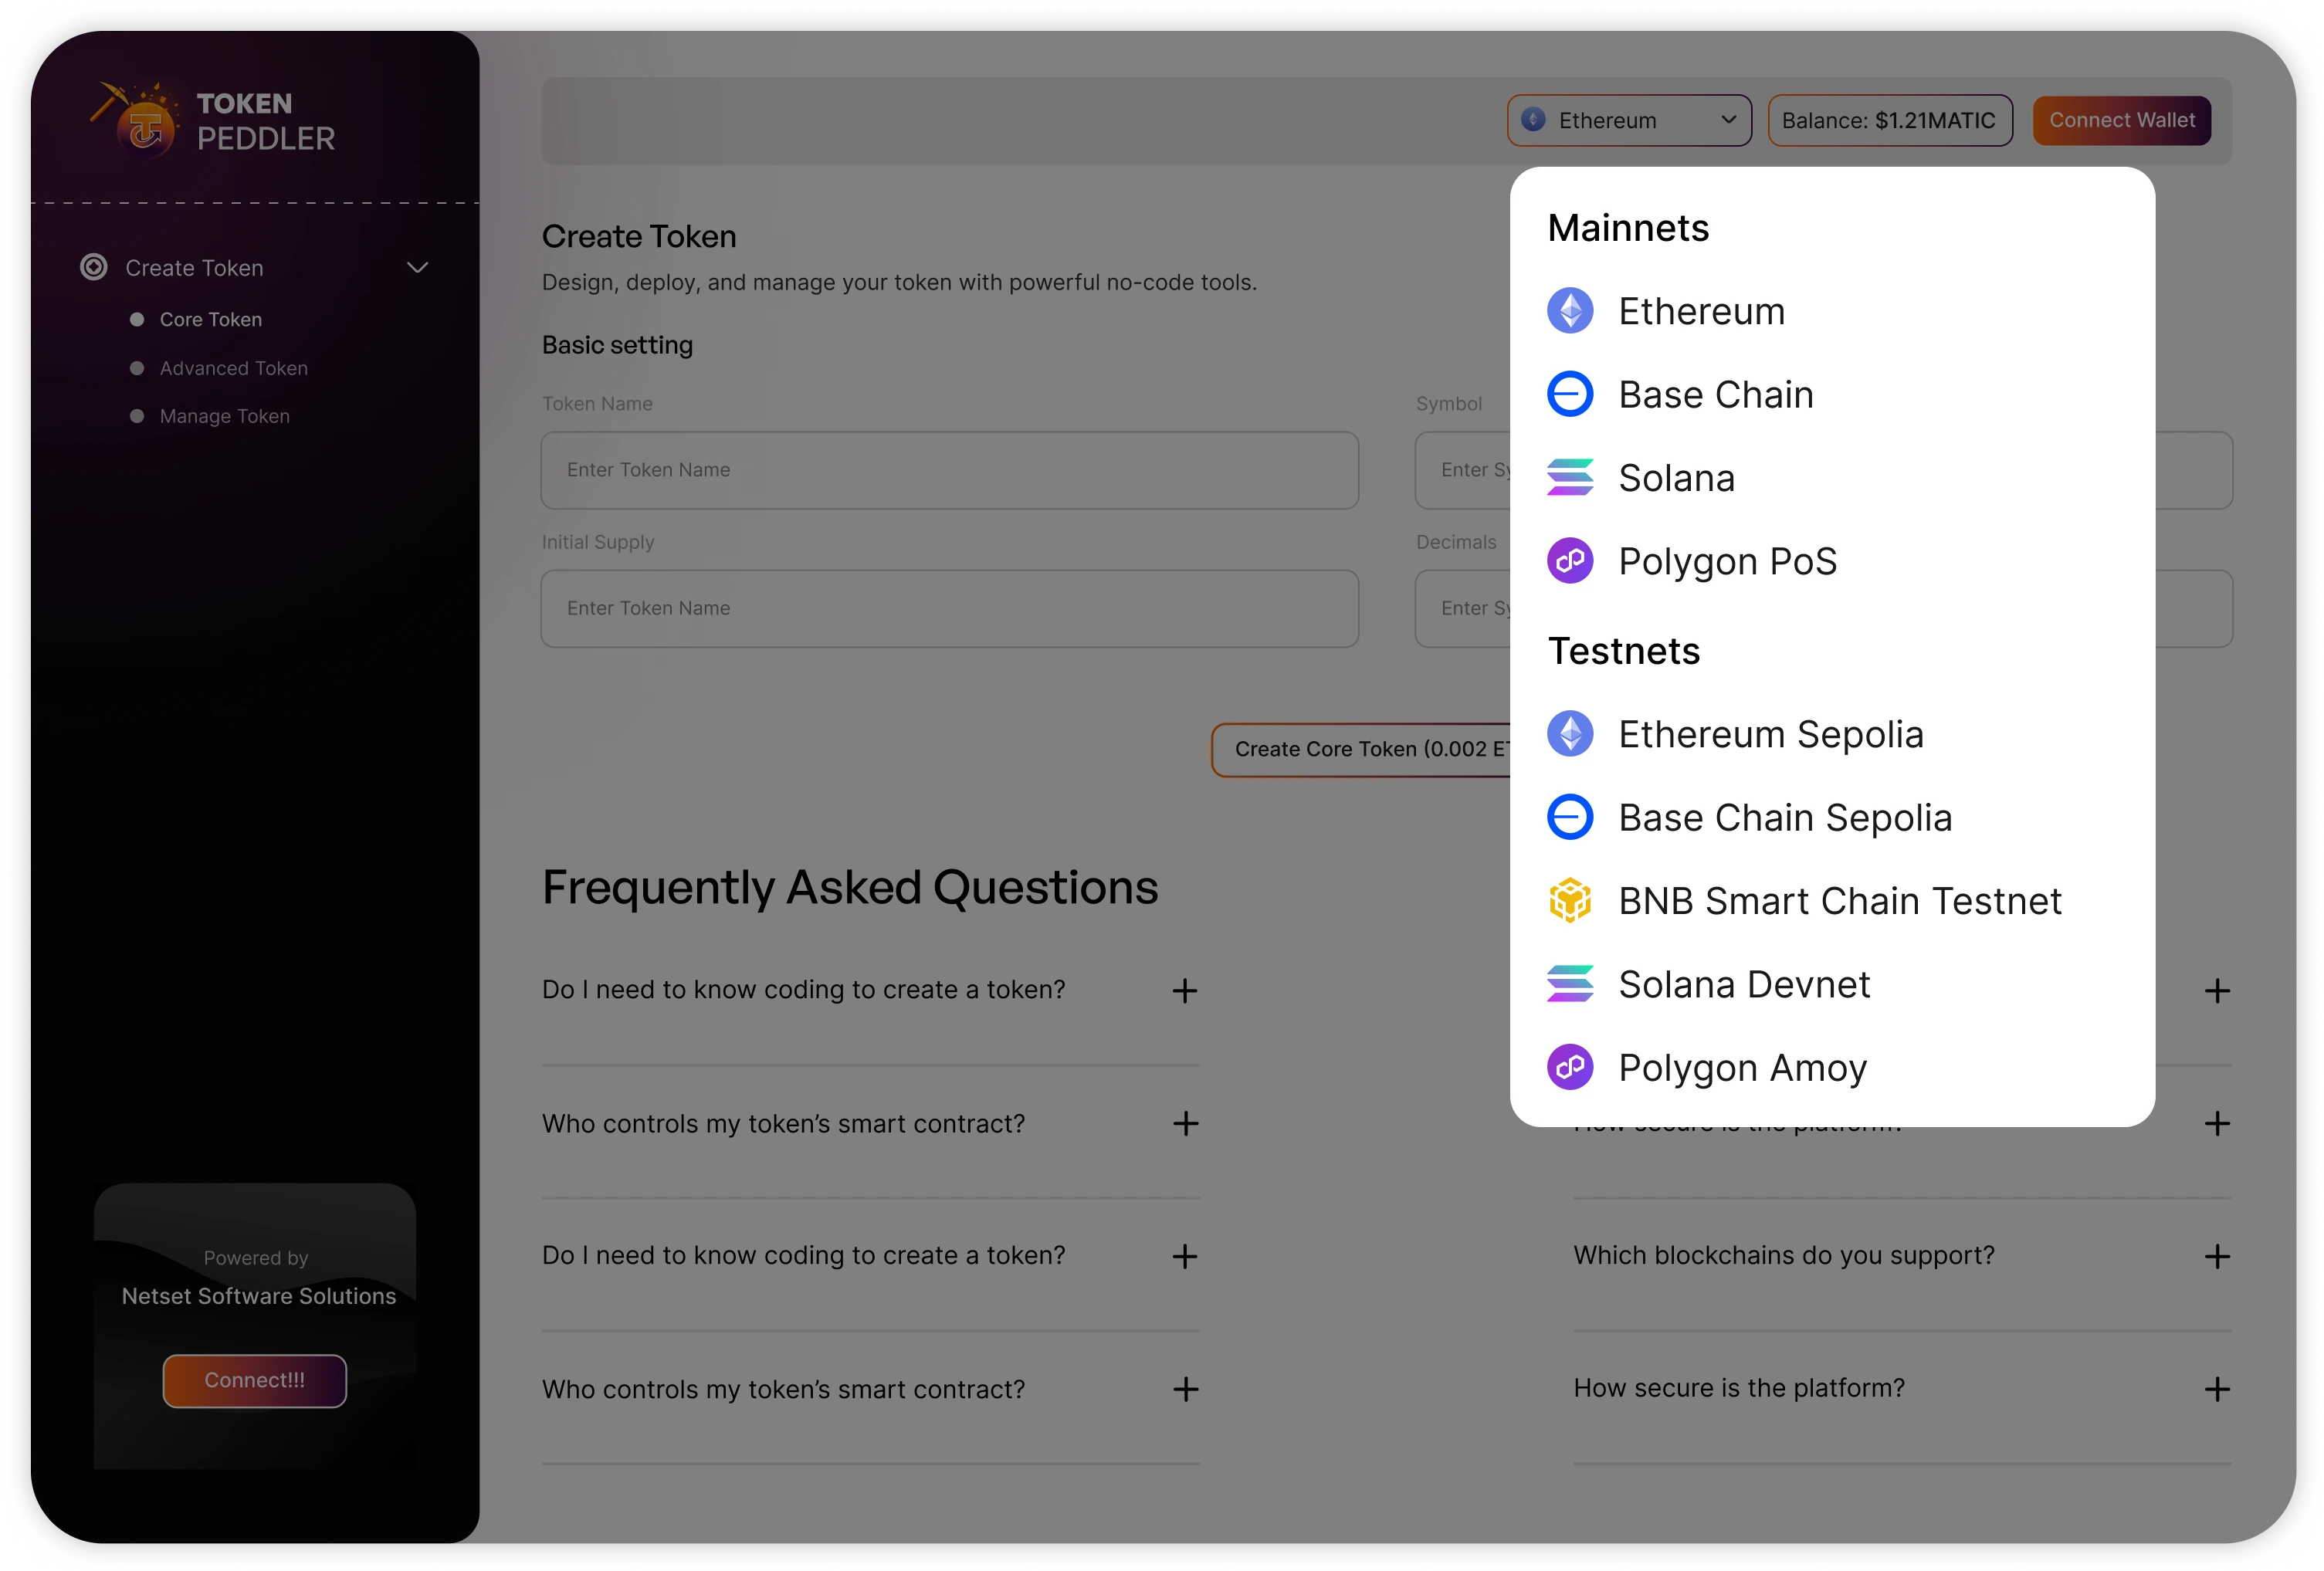
Task: Click the Connect Wallet button
Action: pos(2122,121)
